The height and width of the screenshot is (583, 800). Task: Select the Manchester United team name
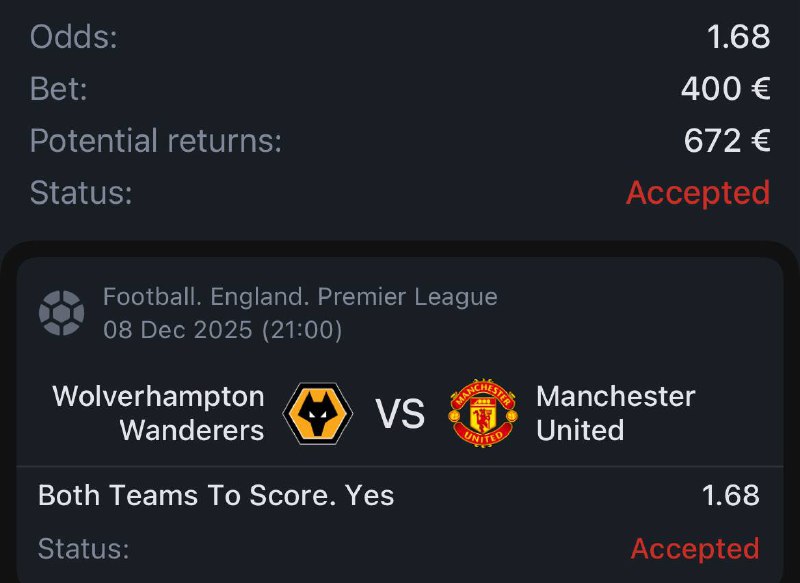(615, 413)
